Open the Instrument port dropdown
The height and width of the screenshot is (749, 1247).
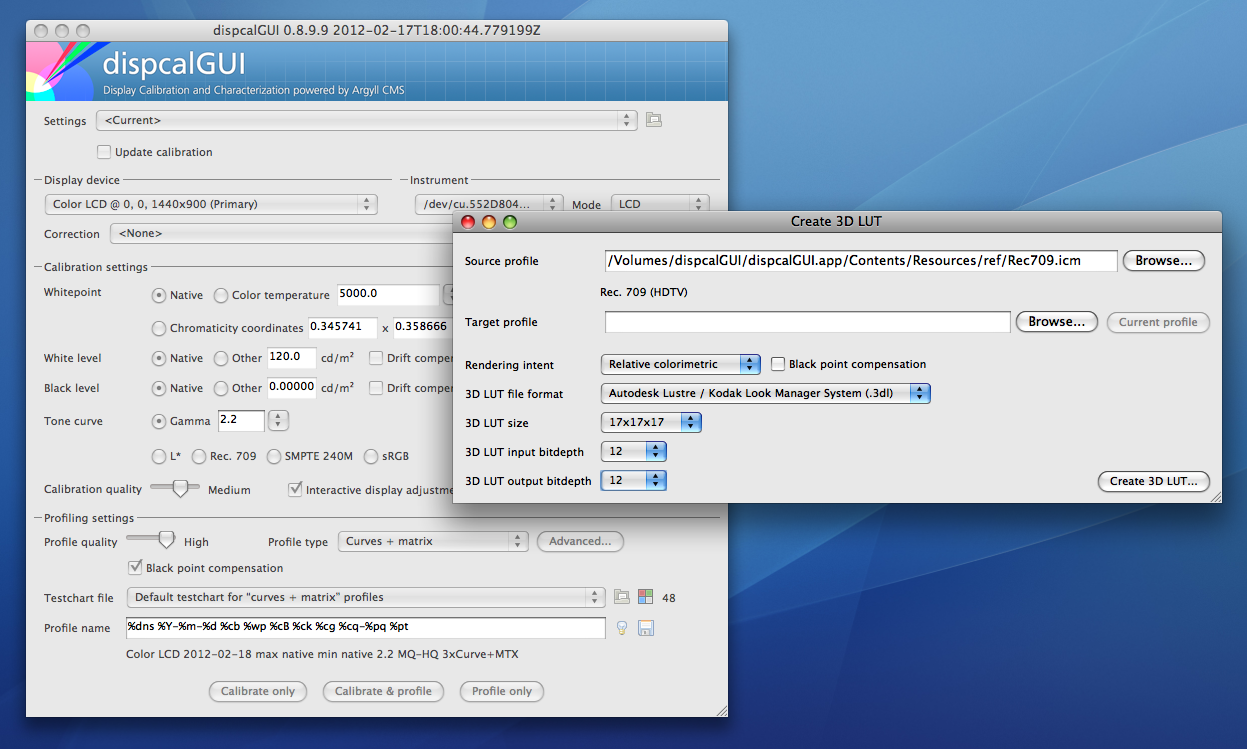489,204
